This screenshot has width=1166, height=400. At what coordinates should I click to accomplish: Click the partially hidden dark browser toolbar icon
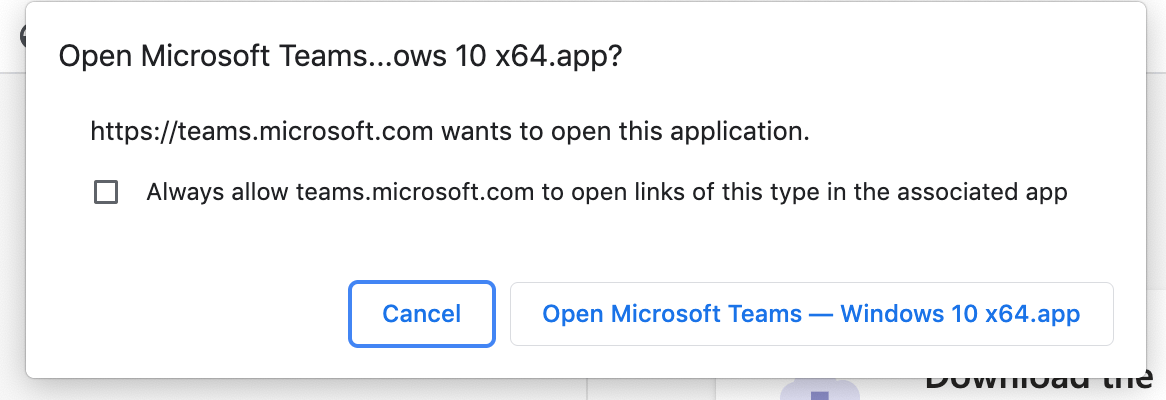tap(23, 36)
